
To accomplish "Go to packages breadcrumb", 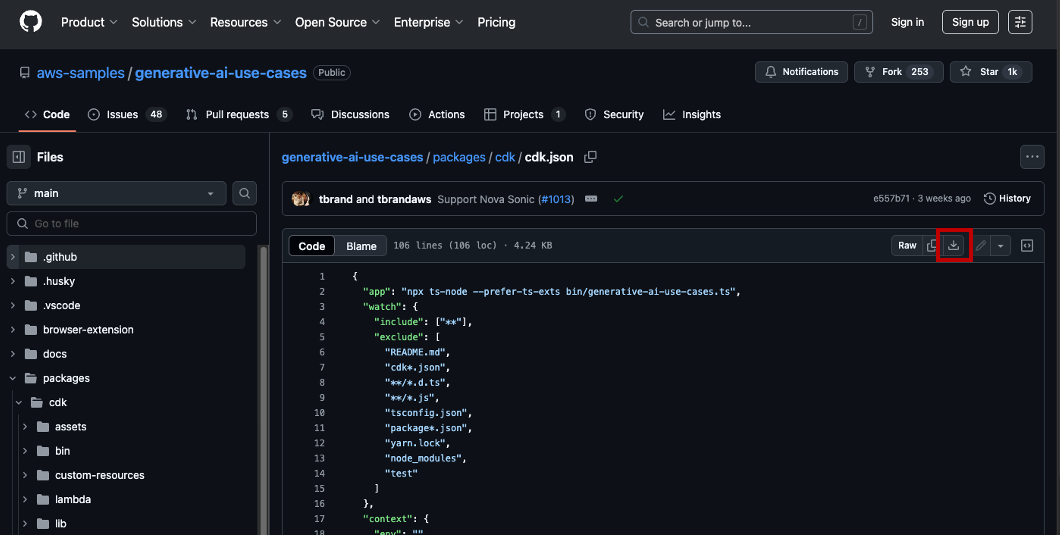I will [459, 157].
